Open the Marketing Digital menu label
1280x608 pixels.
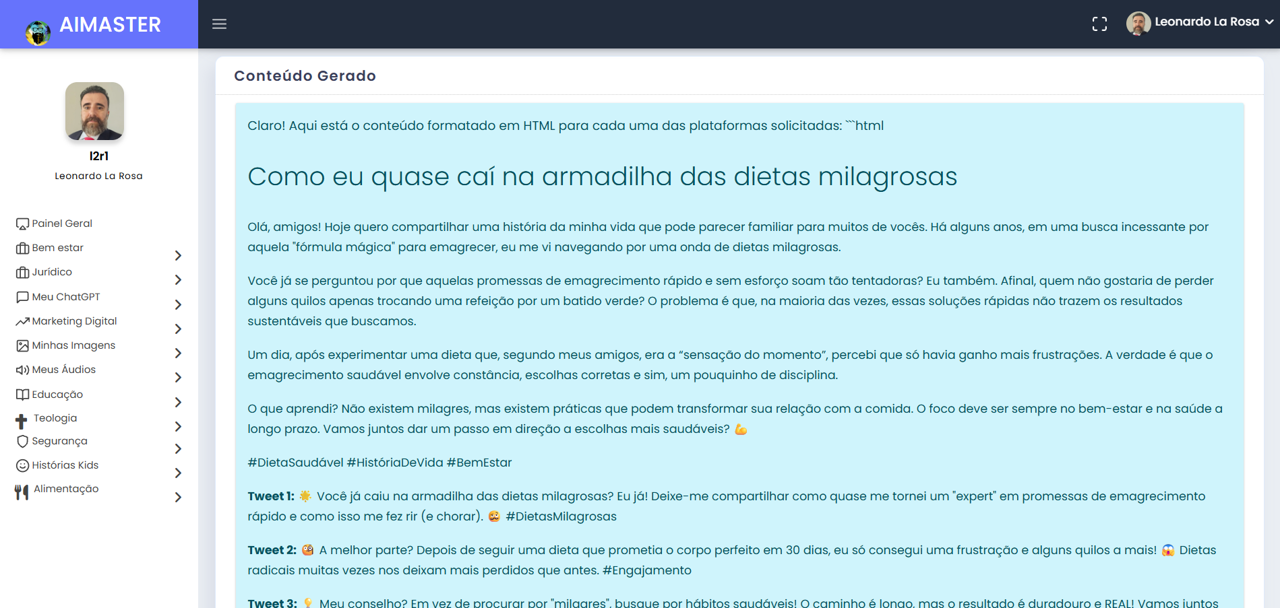coord(74,321)
